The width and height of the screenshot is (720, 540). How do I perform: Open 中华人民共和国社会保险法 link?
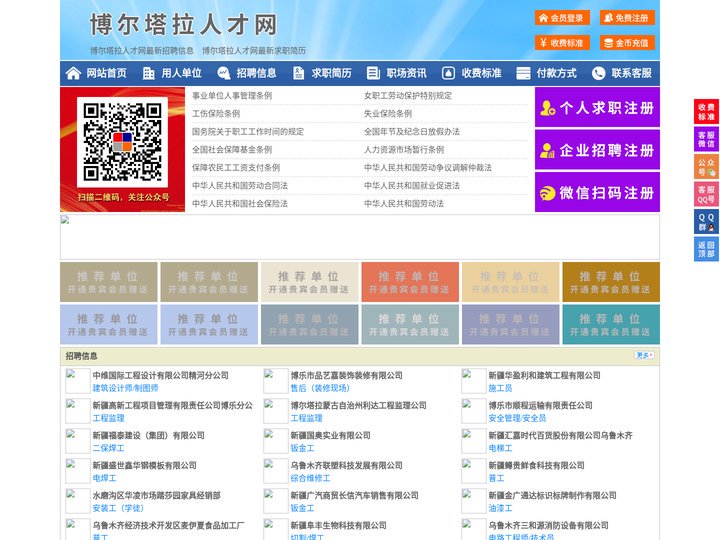click(240, 203)
